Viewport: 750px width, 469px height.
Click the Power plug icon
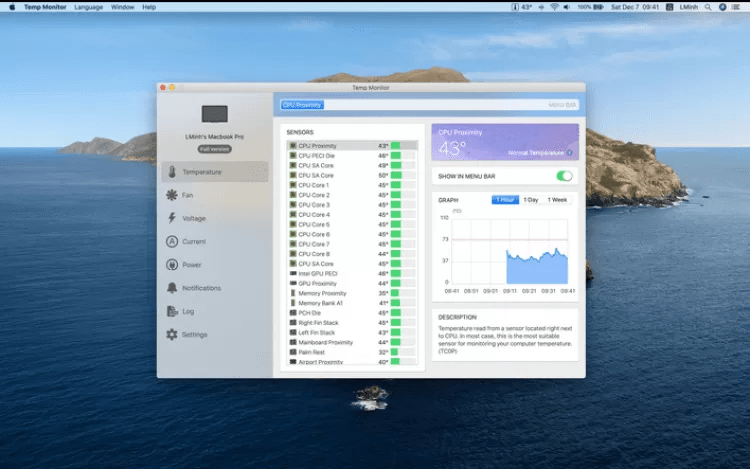coord(172,265)
